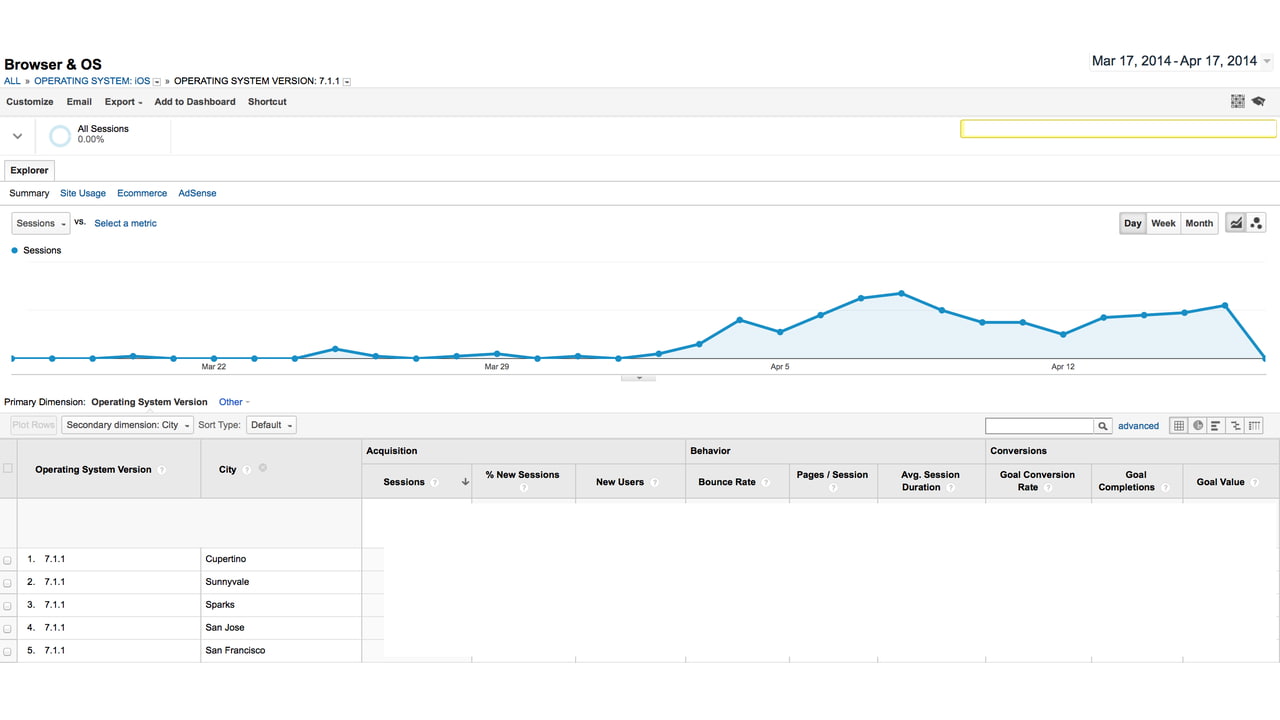Expand the segments chevron beside All Sessions

17,136
